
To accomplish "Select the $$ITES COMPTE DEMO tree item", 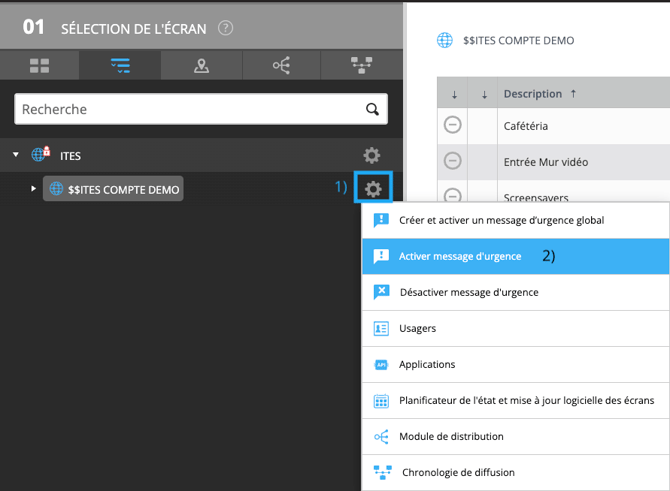I will tap(113, 188).
